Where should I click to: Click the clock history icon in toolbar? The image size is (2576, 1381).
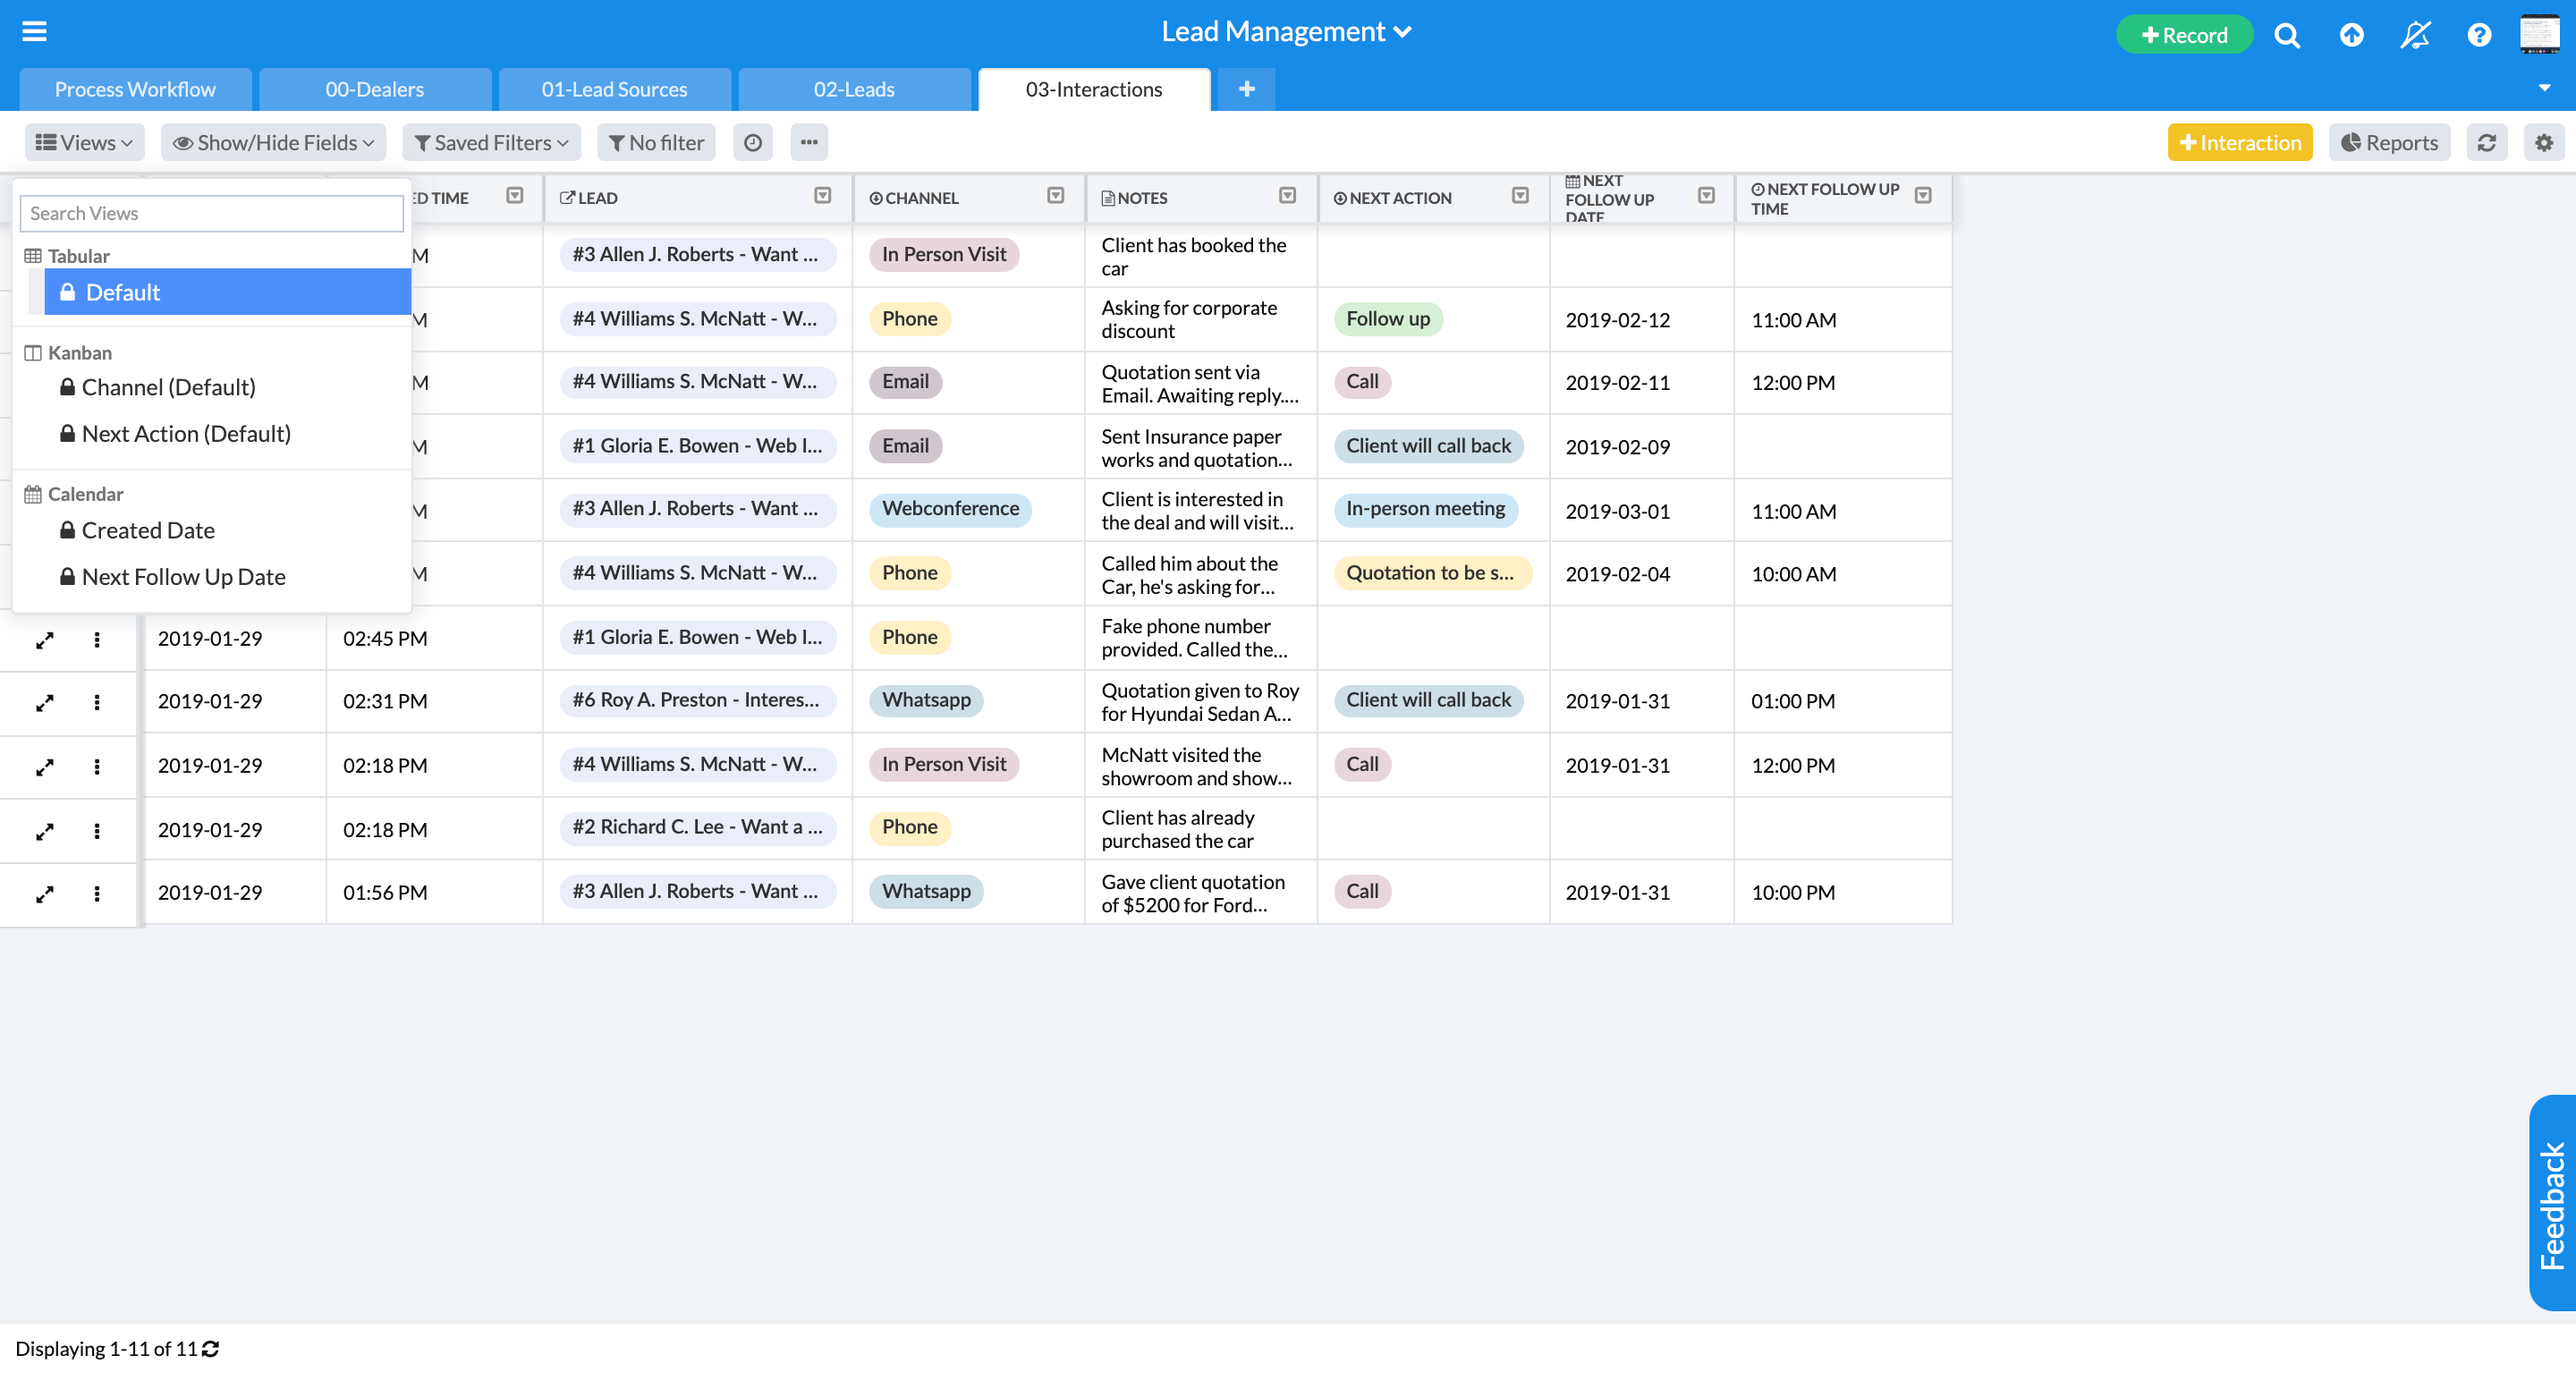(x=753, y=143)
